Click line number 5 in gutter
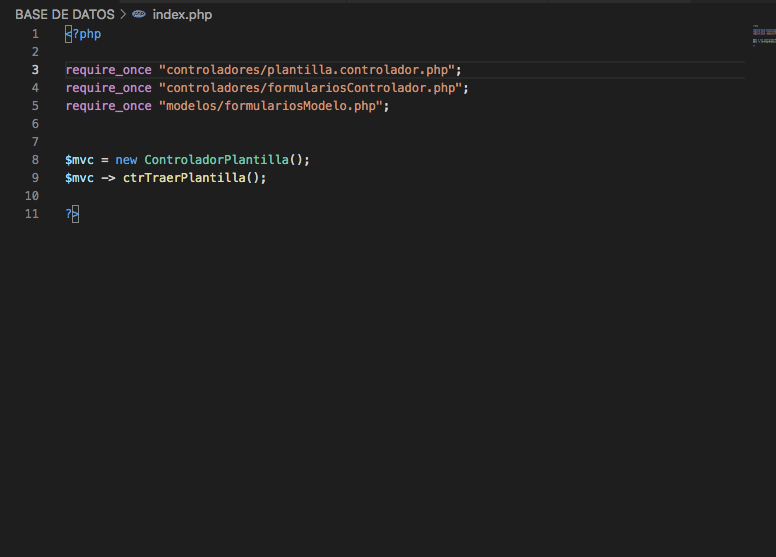776x557 pixels. tap(35, 106)
